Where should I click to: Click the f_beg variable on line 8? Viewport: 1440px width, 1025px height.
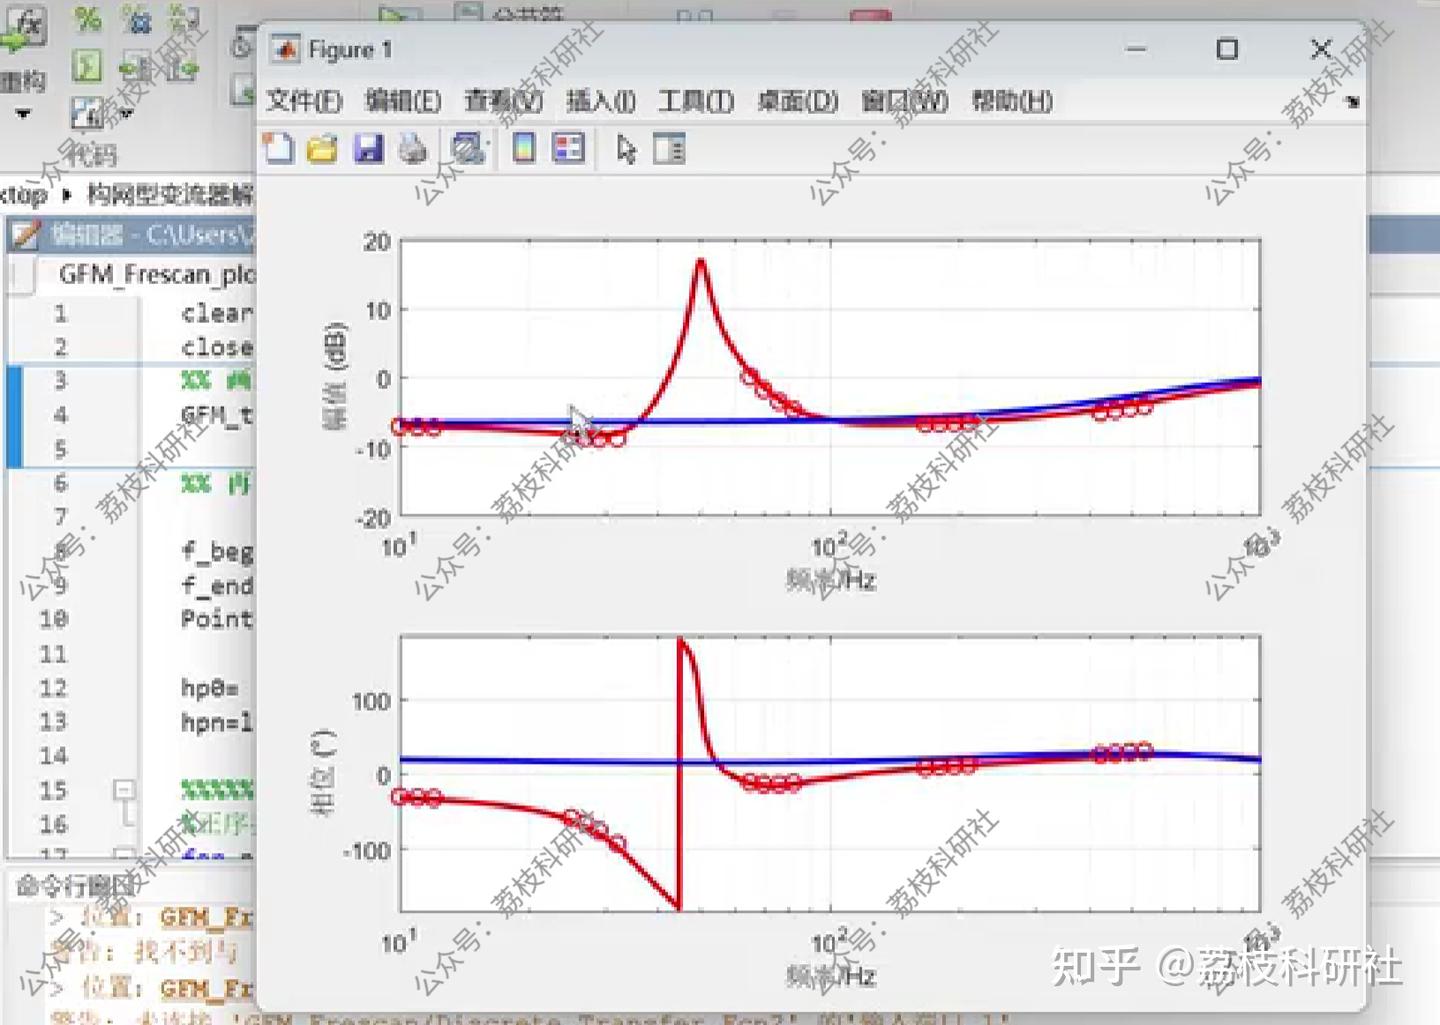[217, 551]
